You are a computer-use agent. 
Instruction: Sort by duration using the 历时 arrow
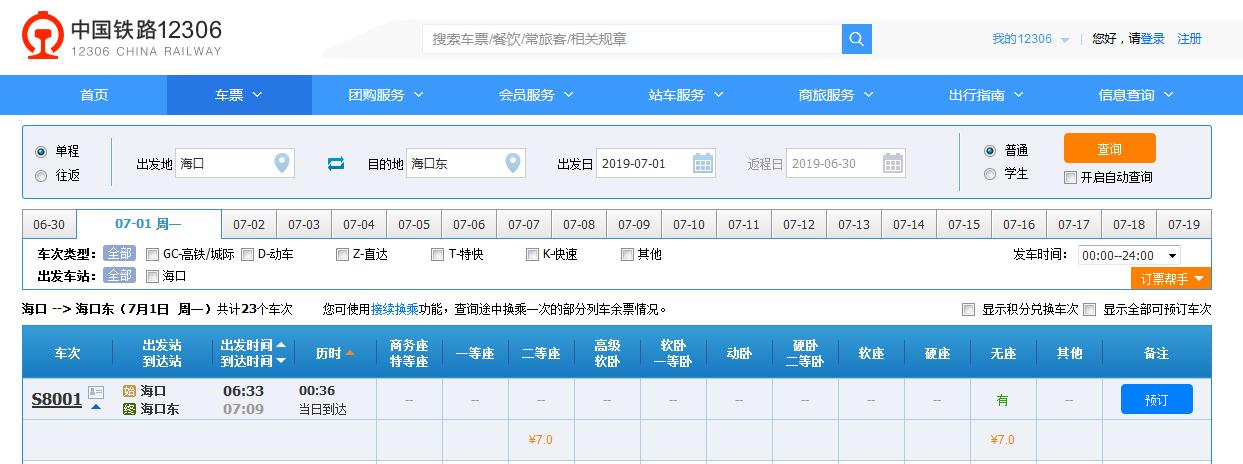(350, 353)
